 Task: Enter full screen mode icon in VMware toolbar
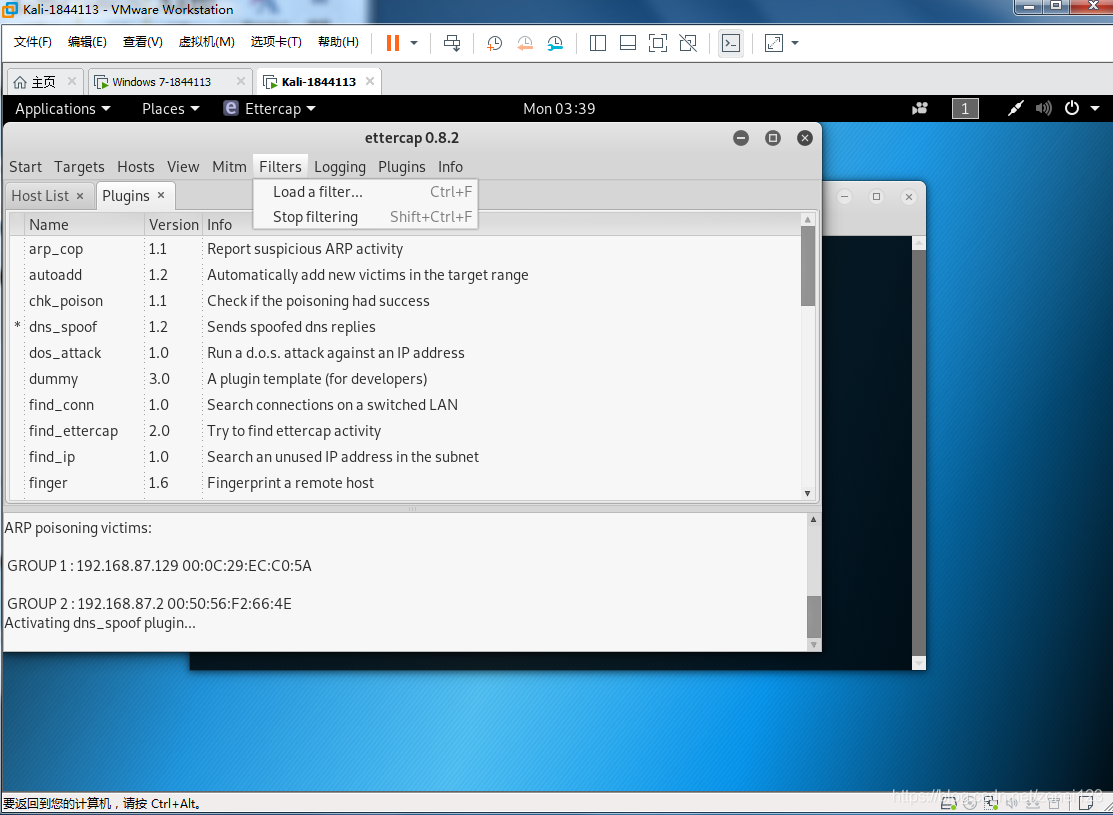tap(658, 43)
